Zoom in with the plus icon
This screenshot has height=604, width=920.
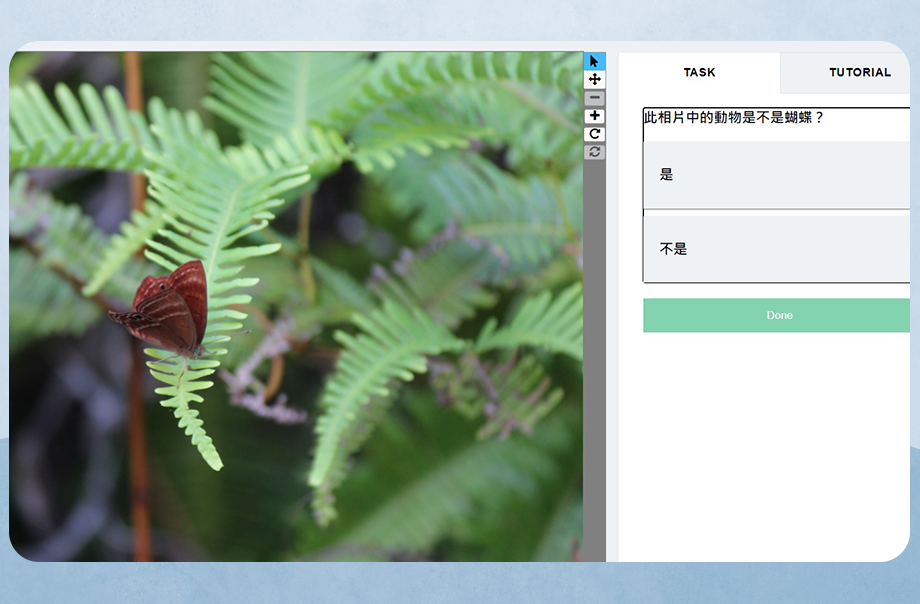click(x=594, y=116)
